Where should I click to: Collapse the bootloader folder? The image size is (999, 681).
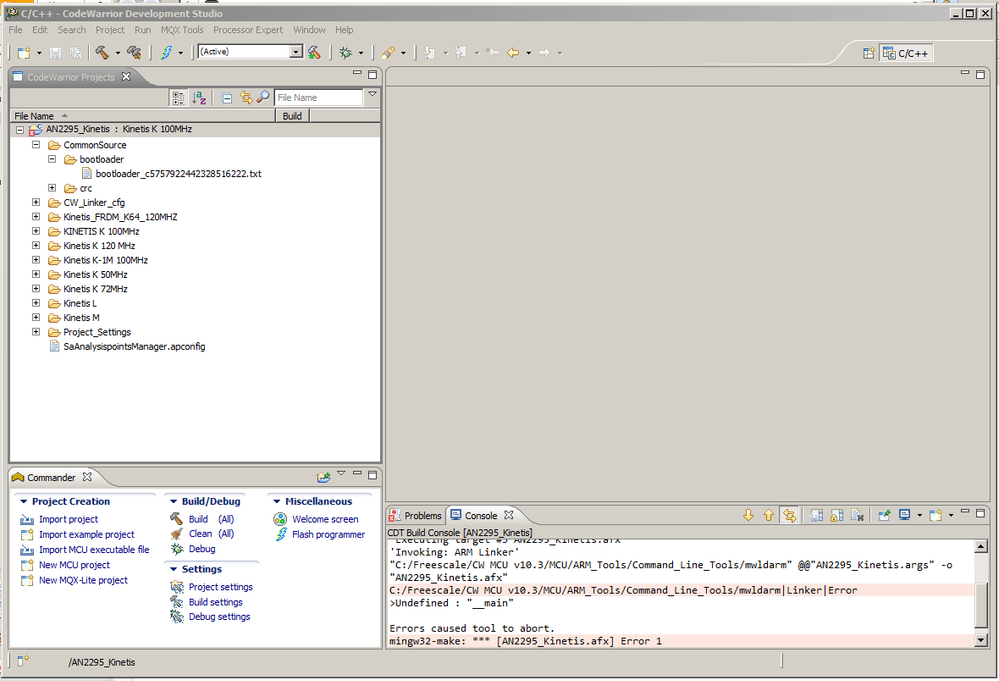pos(52,159)
